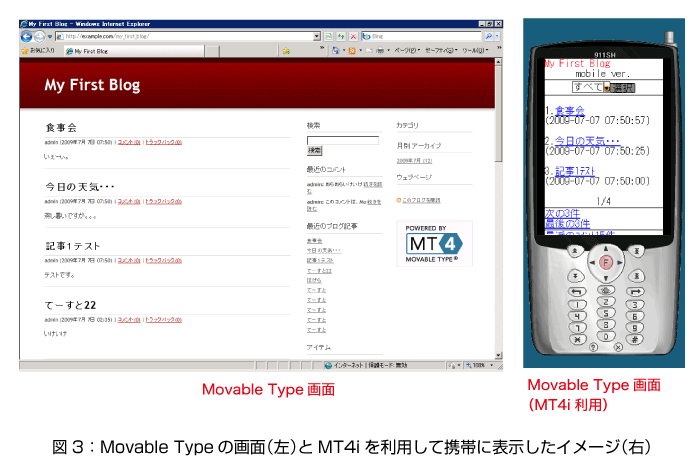The image size is (700, 464).
Task: Click the My First Blog header title
Action: pos(92,85)
